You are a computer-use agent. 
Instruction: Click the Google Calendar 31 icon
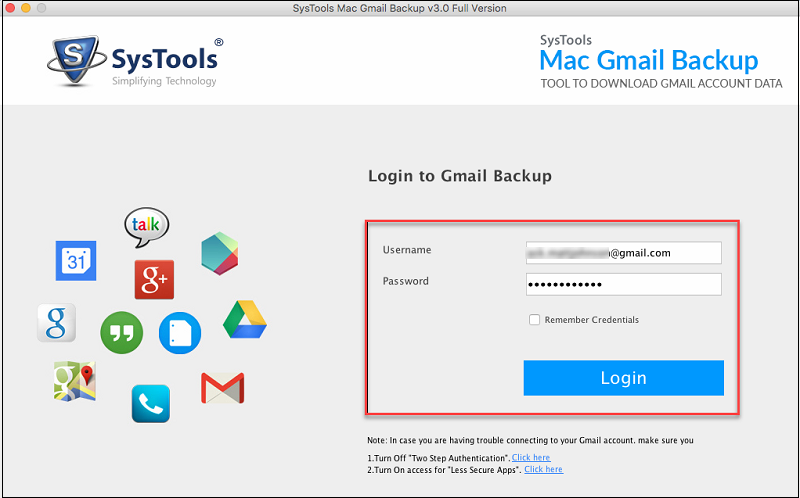[x=76, y=261]
